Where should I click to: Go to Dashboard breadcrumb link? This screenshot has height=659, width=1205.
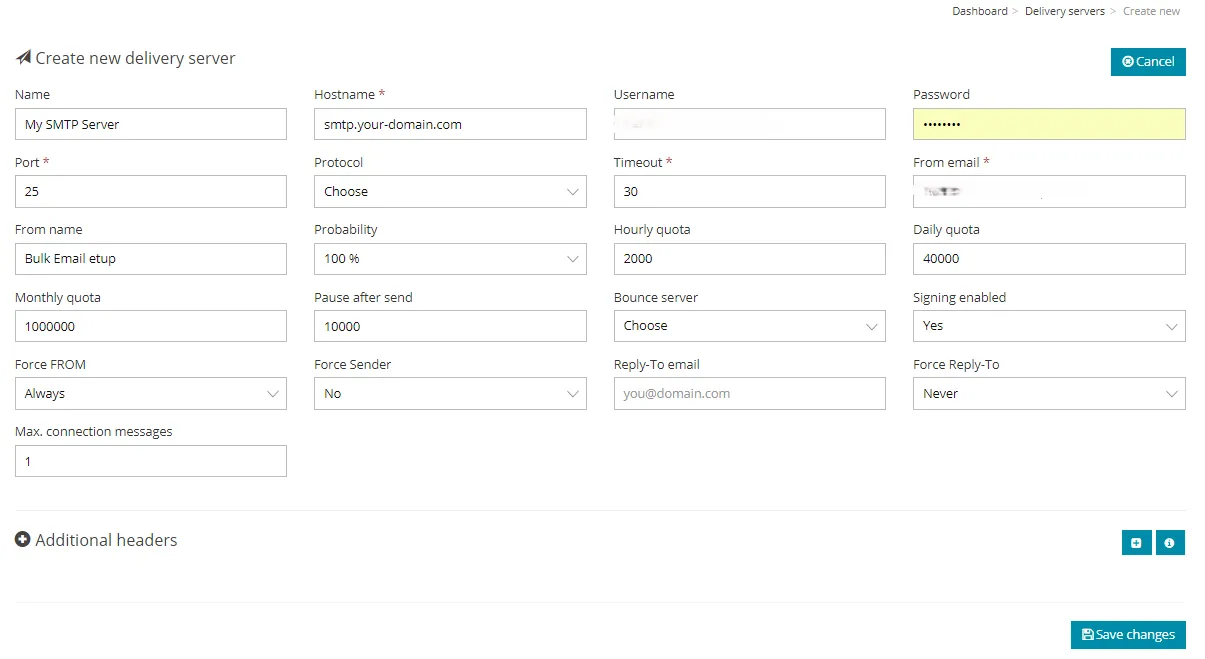tap(979, 12)
